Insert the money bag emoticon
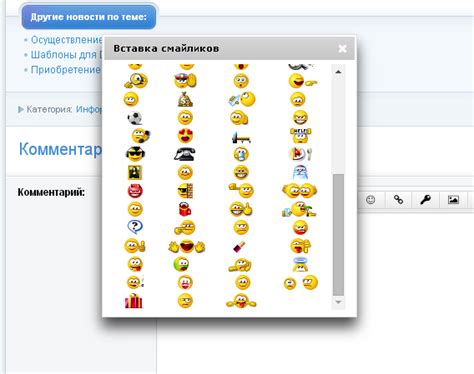Screen dimensions: 474x374 [x=185, y=99]
